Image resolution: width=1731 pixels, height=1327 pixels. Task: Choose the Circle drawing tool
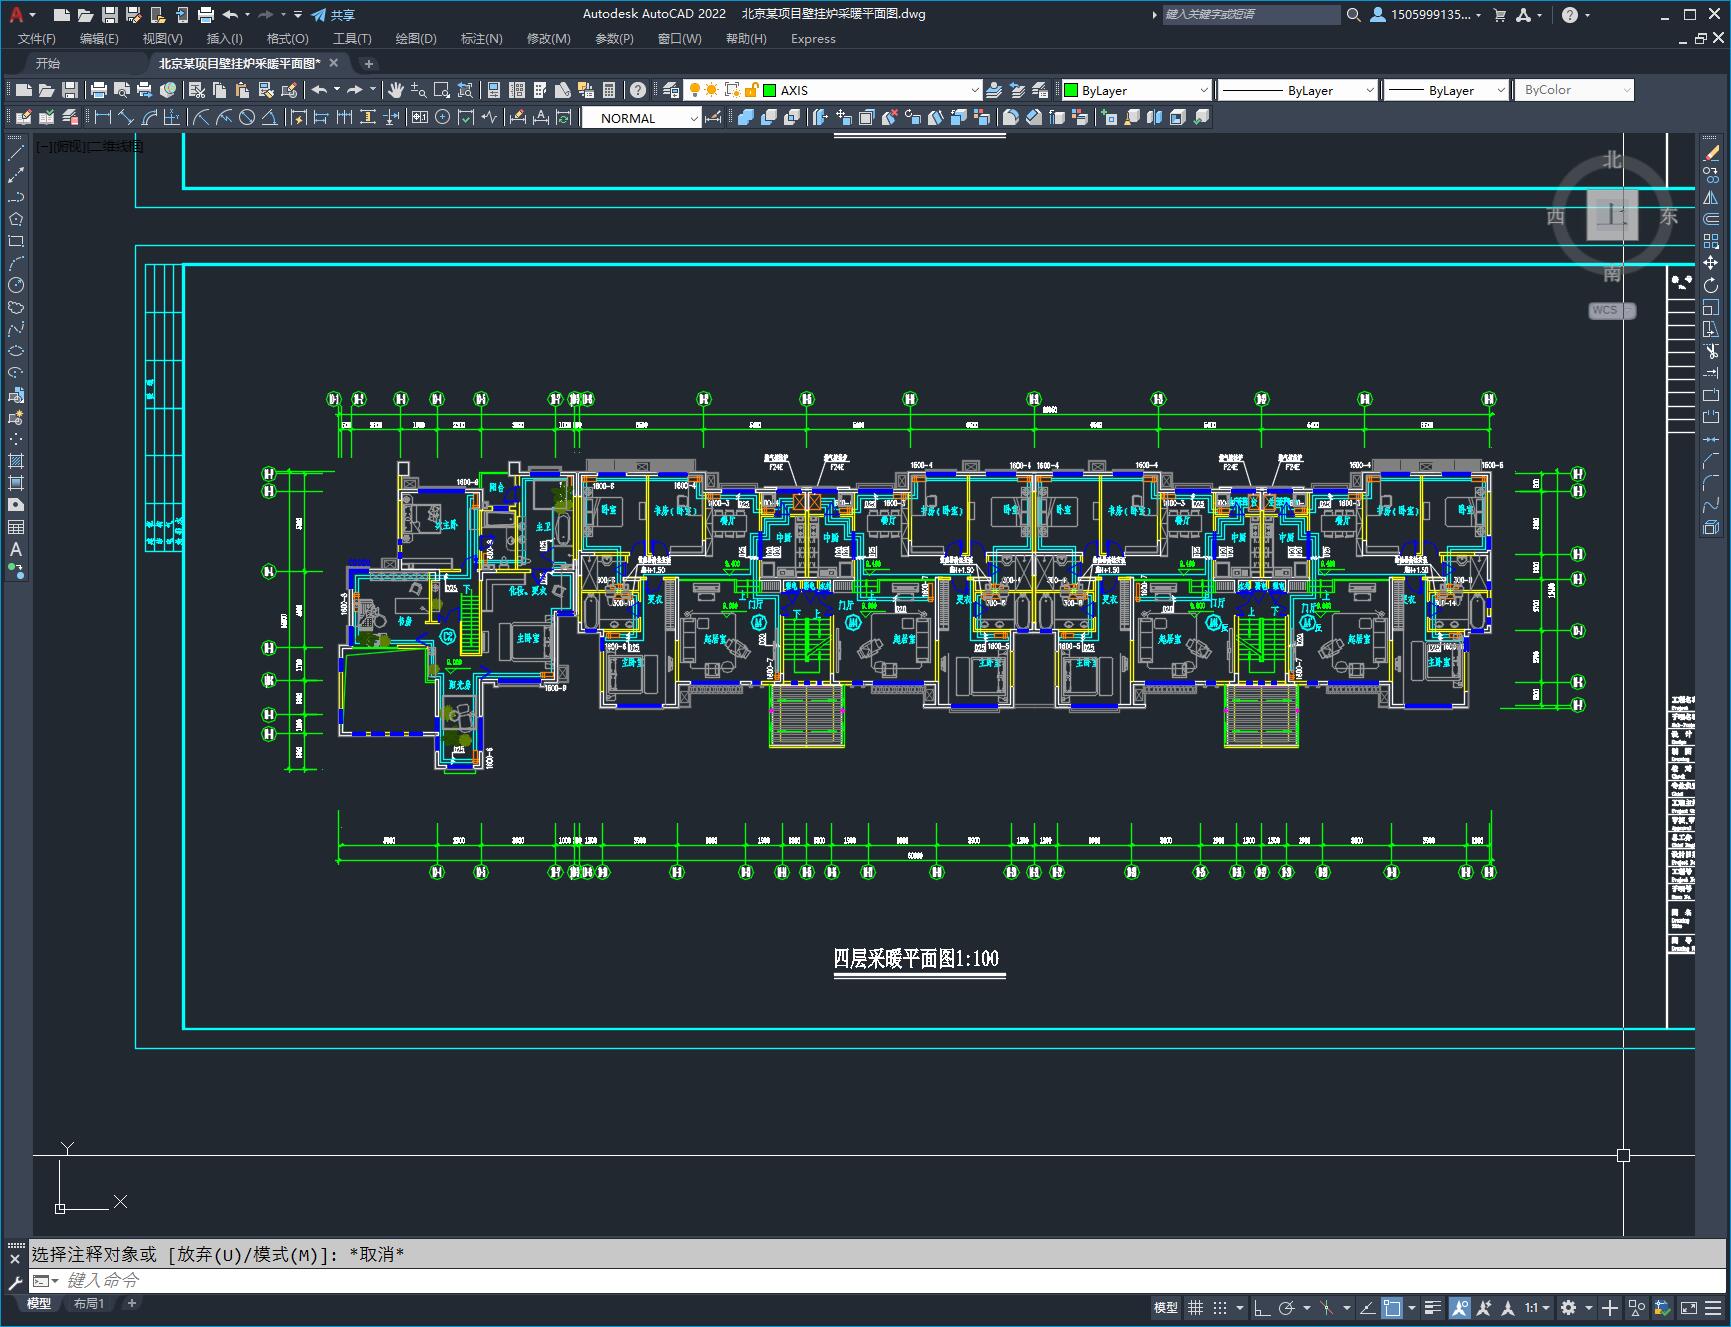click(16, 285)
